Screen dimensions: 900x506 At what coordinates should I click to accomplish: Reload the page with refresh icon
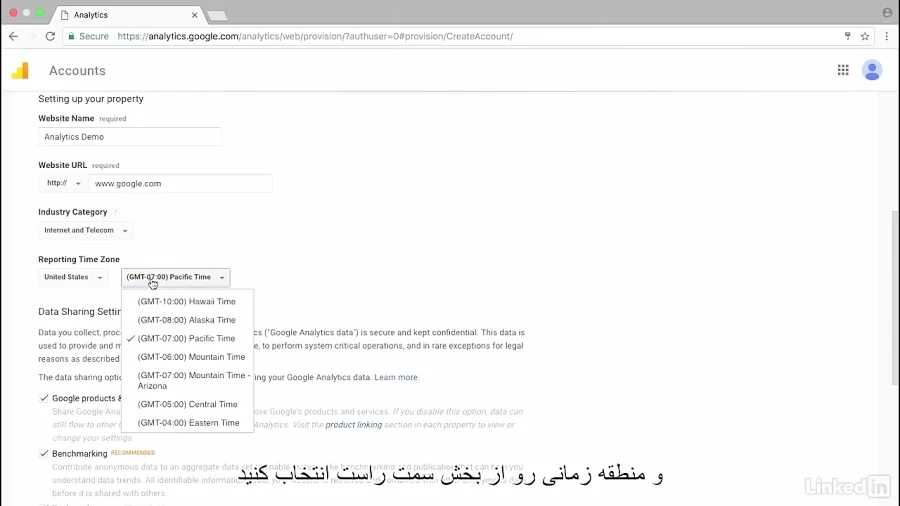click(x=50, y=36)
